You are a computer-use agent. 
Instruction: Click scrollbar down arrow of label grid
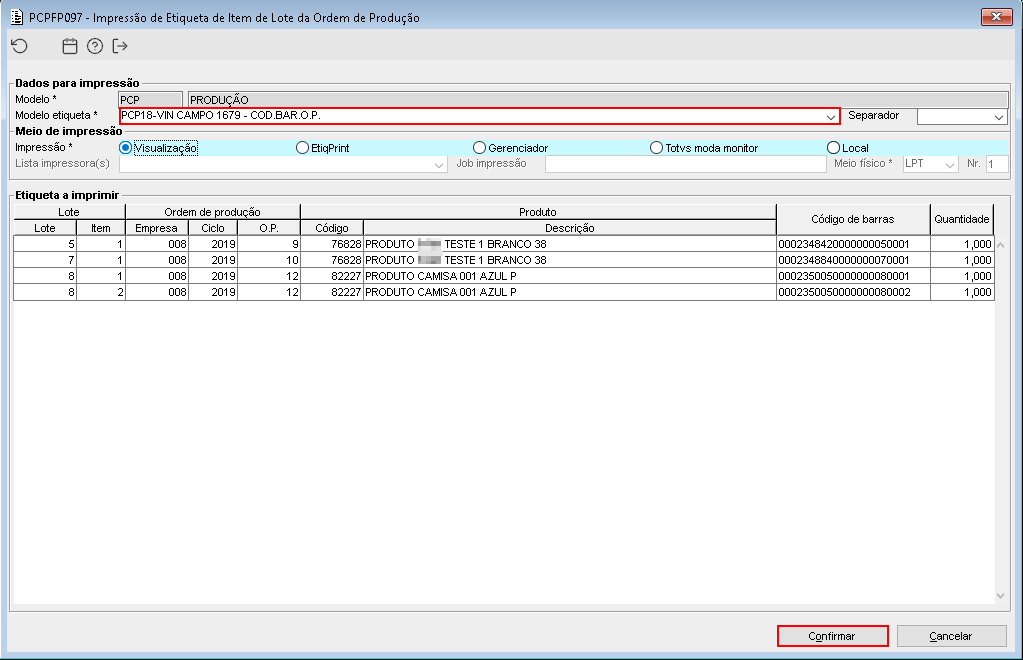tap(1000, 595)
